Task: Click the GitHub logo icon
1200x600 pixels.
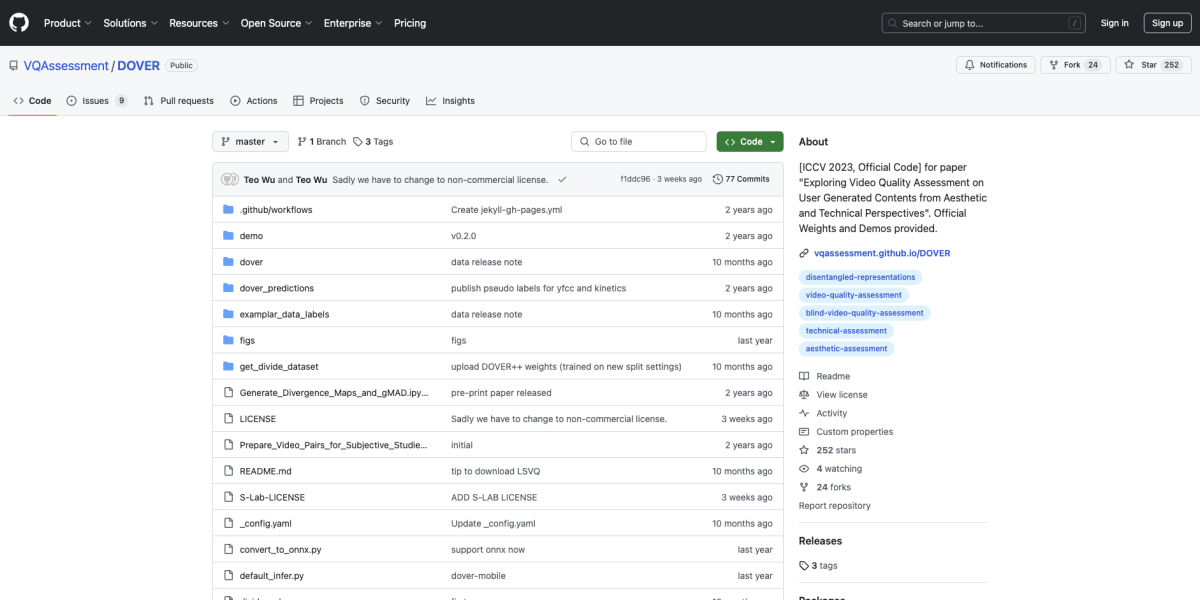Action: (19, 23)
